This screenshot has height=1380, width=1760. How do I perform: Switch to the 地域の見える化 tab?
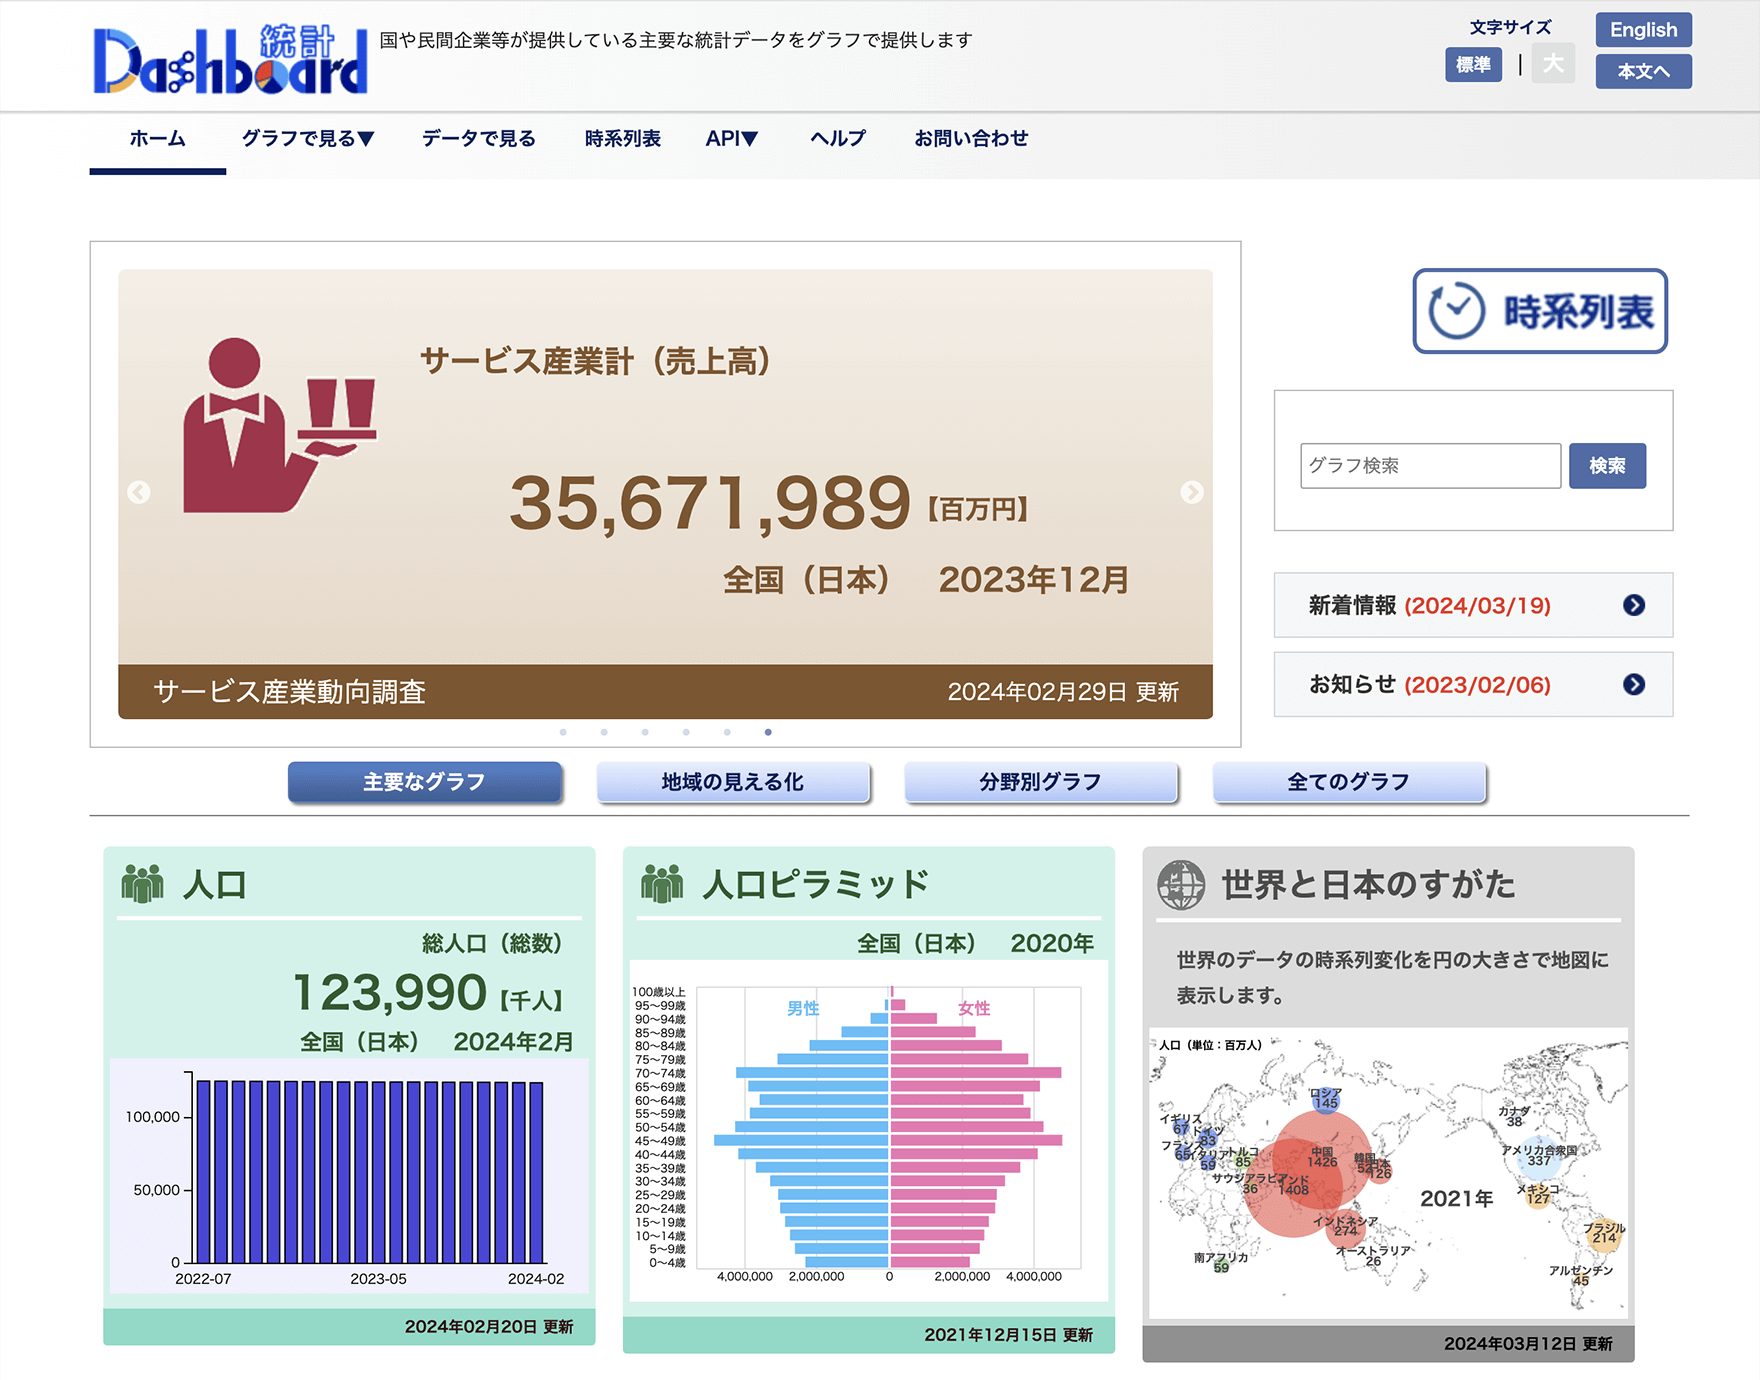click(x=732, y=782)
